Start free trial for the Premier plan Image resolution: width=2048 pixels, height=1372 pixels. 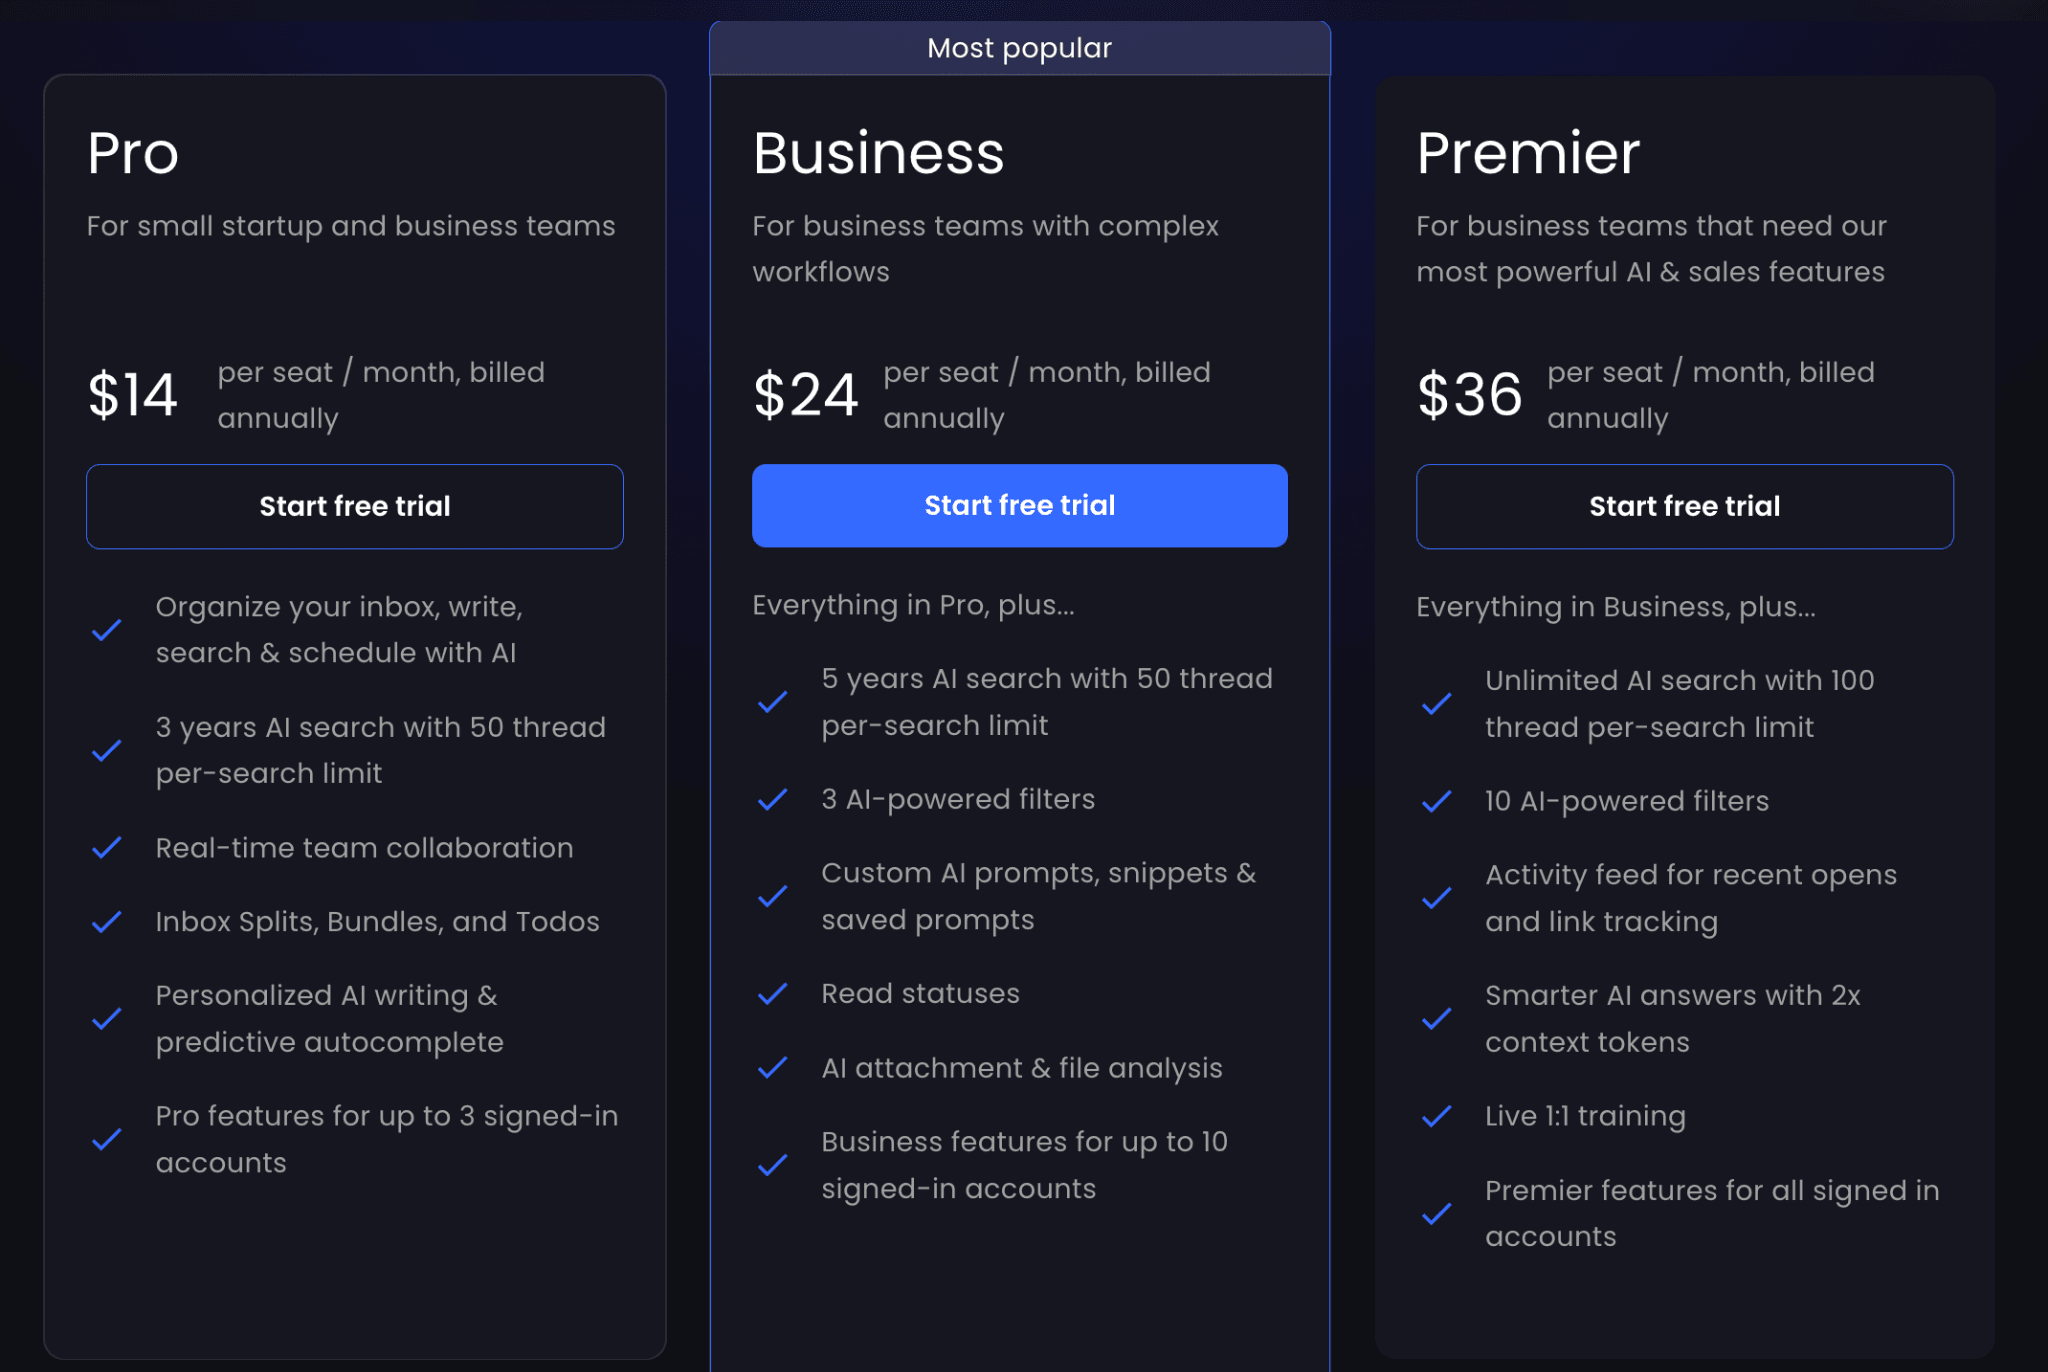pos(1684,506)
